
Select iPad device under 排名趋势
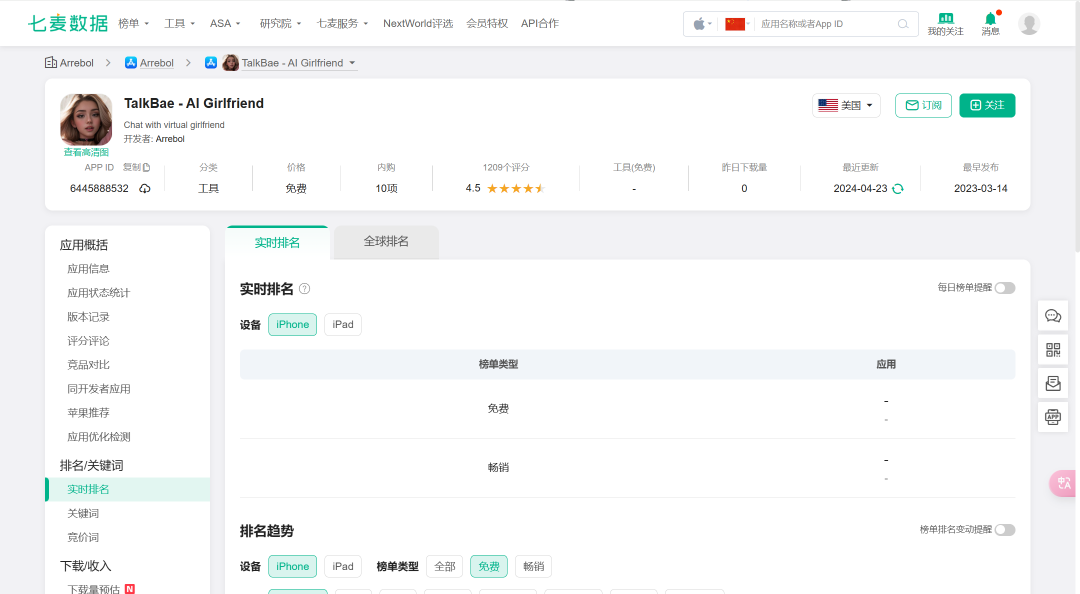[343, 566]
